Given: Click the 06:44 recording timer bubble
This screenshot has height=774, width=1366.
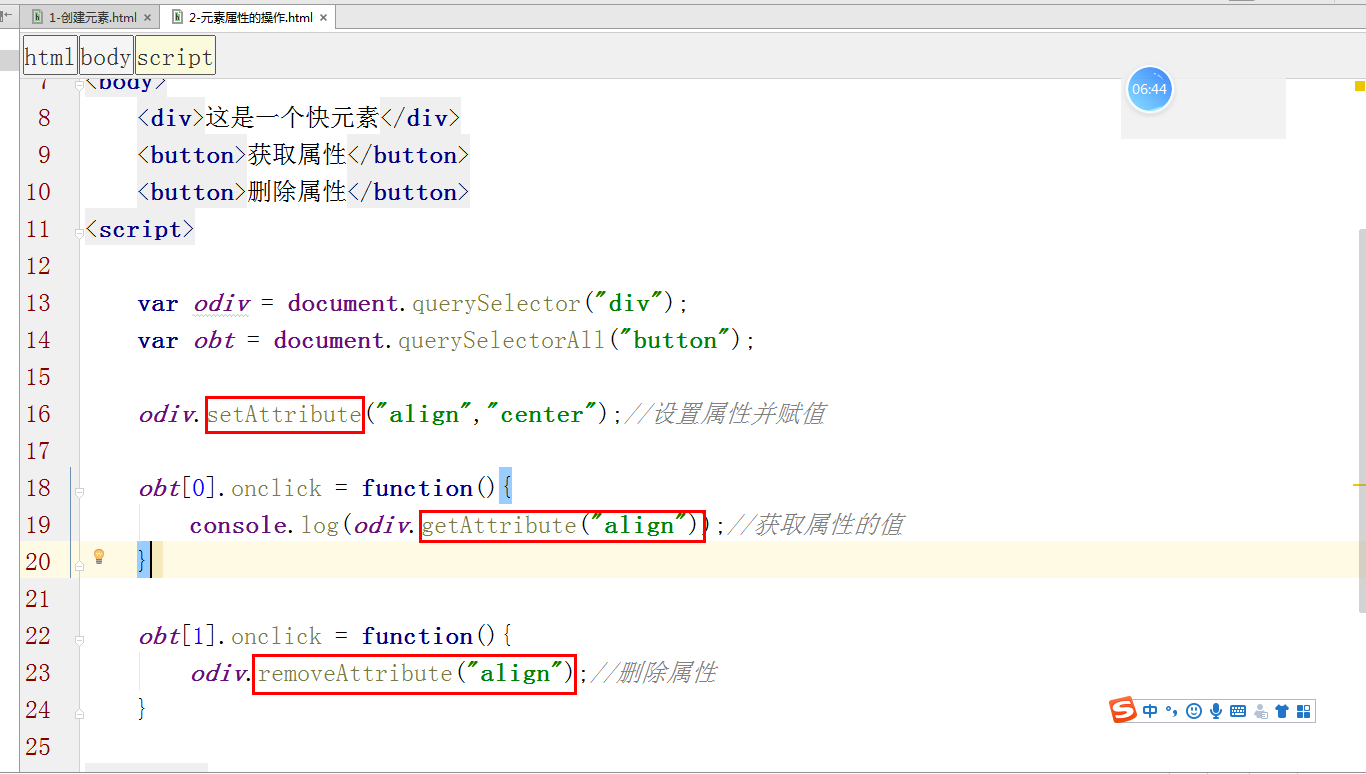Looking at the screenshot, I should tap(1150, 89).
